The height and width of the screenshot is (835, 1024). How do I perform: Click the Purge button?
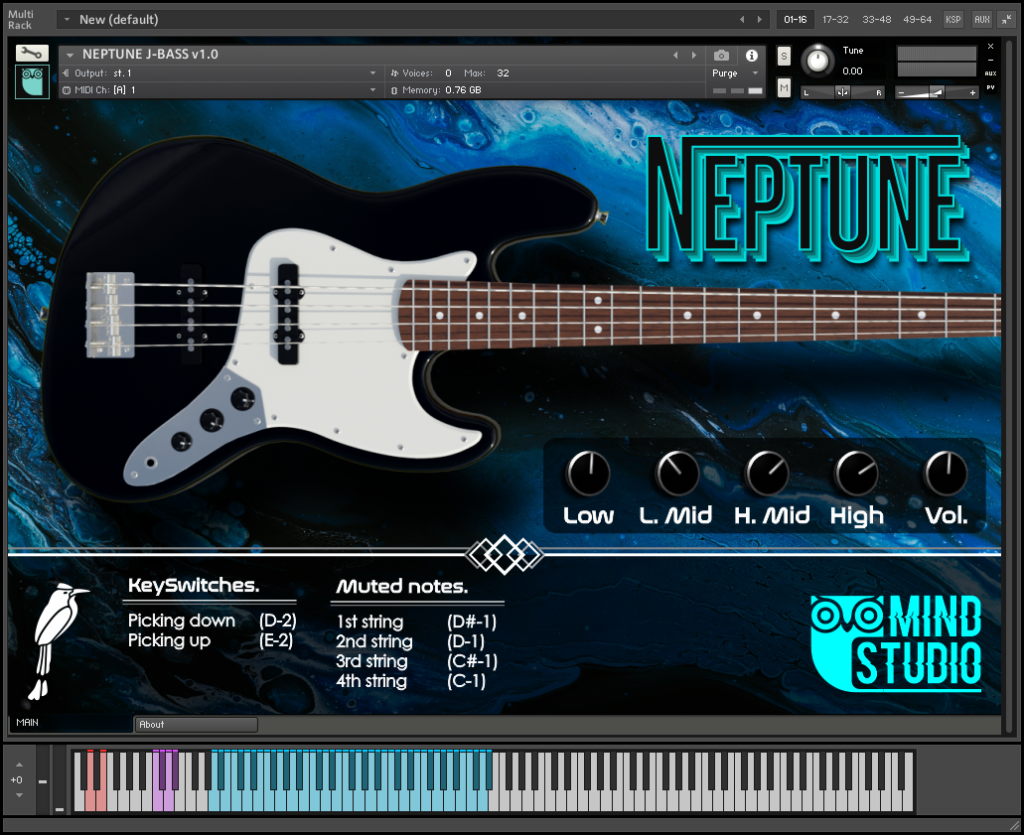coord(722,72)
